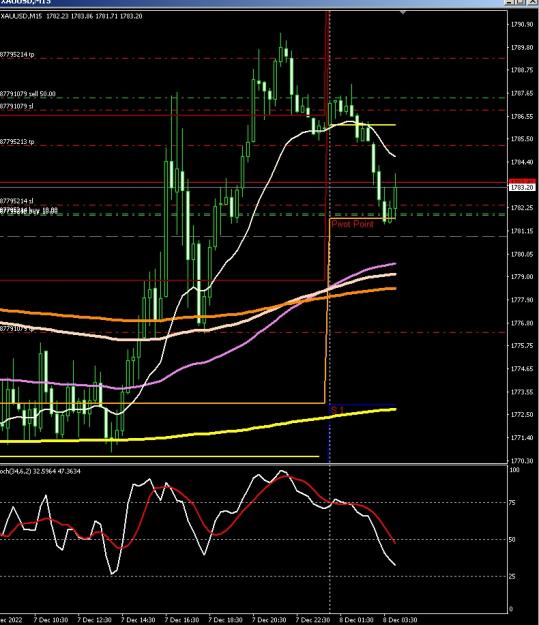This screenshot has height=625, width=539.
Task: Close the XAUUSD chart window
Action: click(533, 2)
